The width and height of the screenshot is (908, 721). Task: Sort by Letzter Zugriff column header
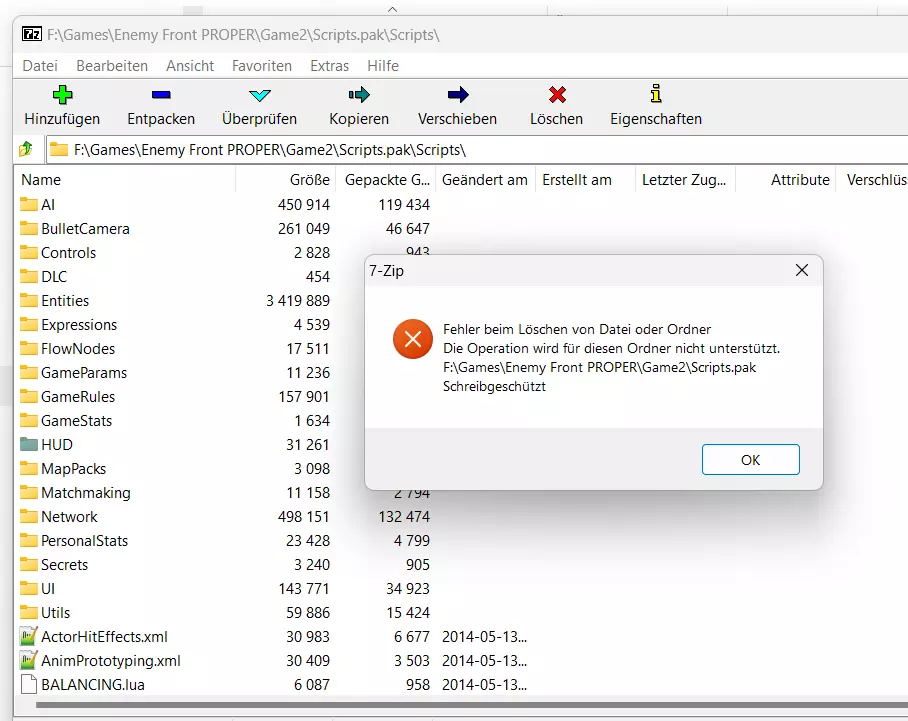pos(686,180)
